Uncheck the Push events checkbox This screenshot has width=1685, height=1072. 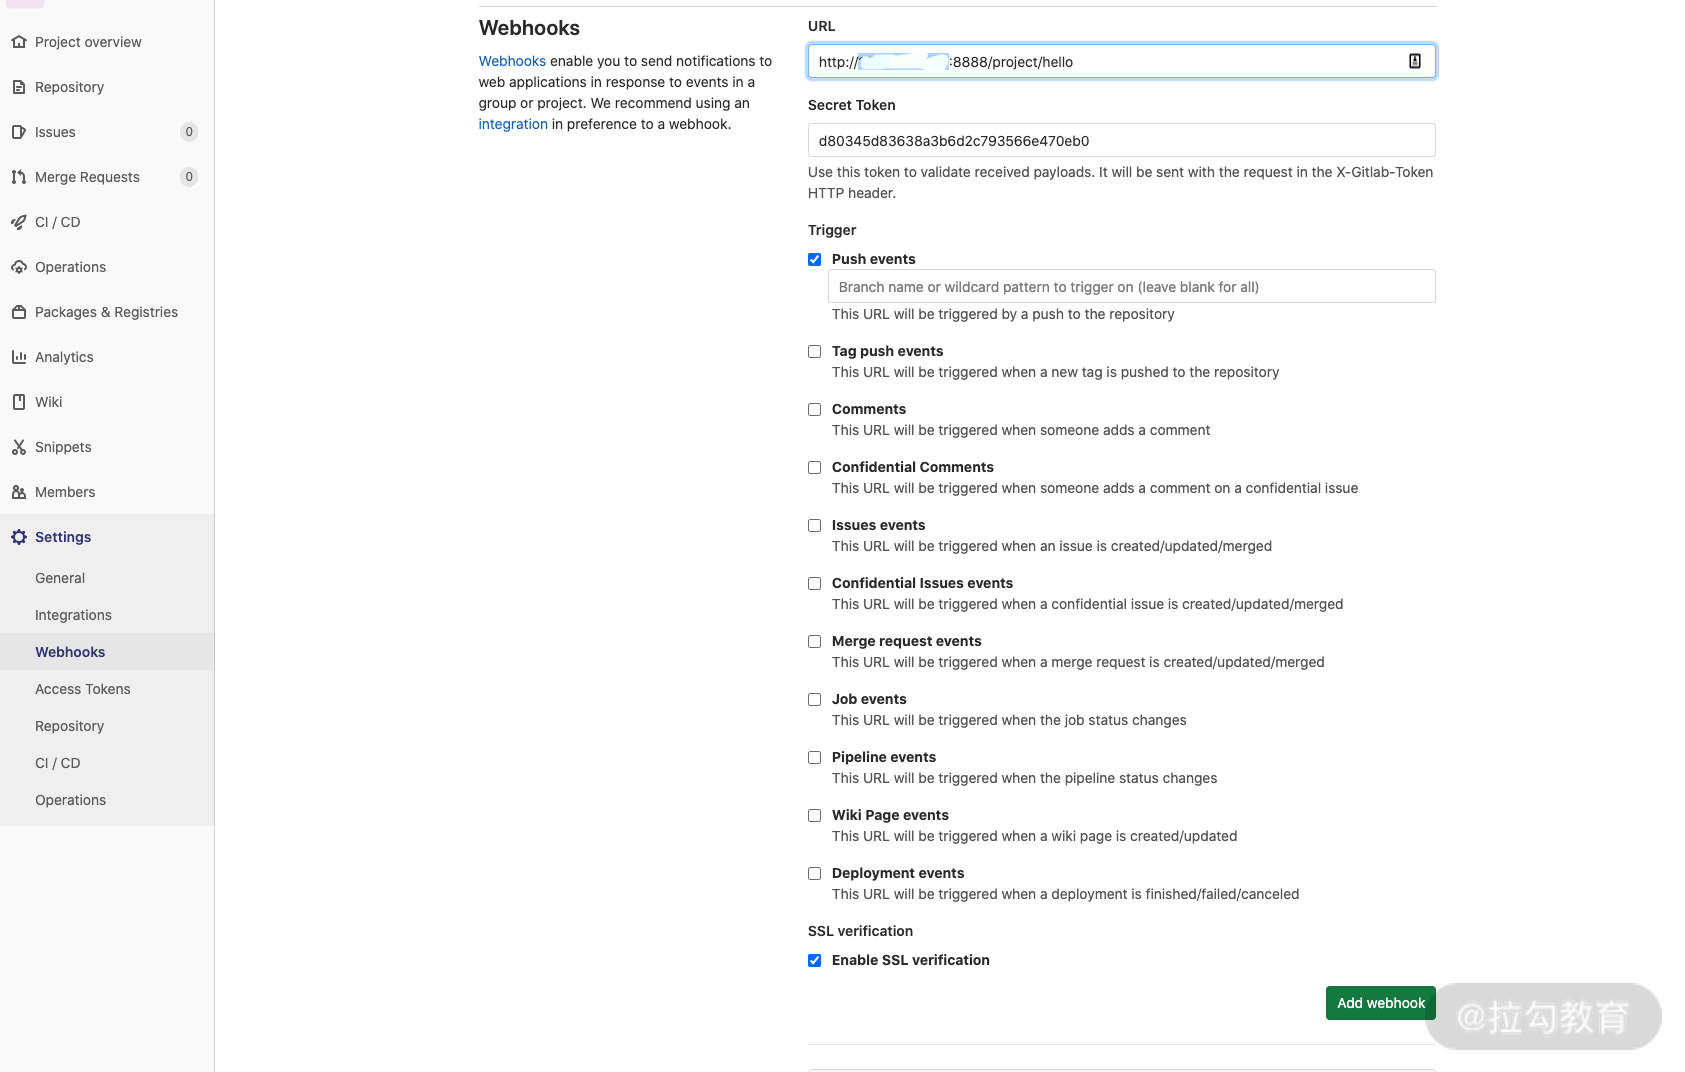(x=815, y=259)
